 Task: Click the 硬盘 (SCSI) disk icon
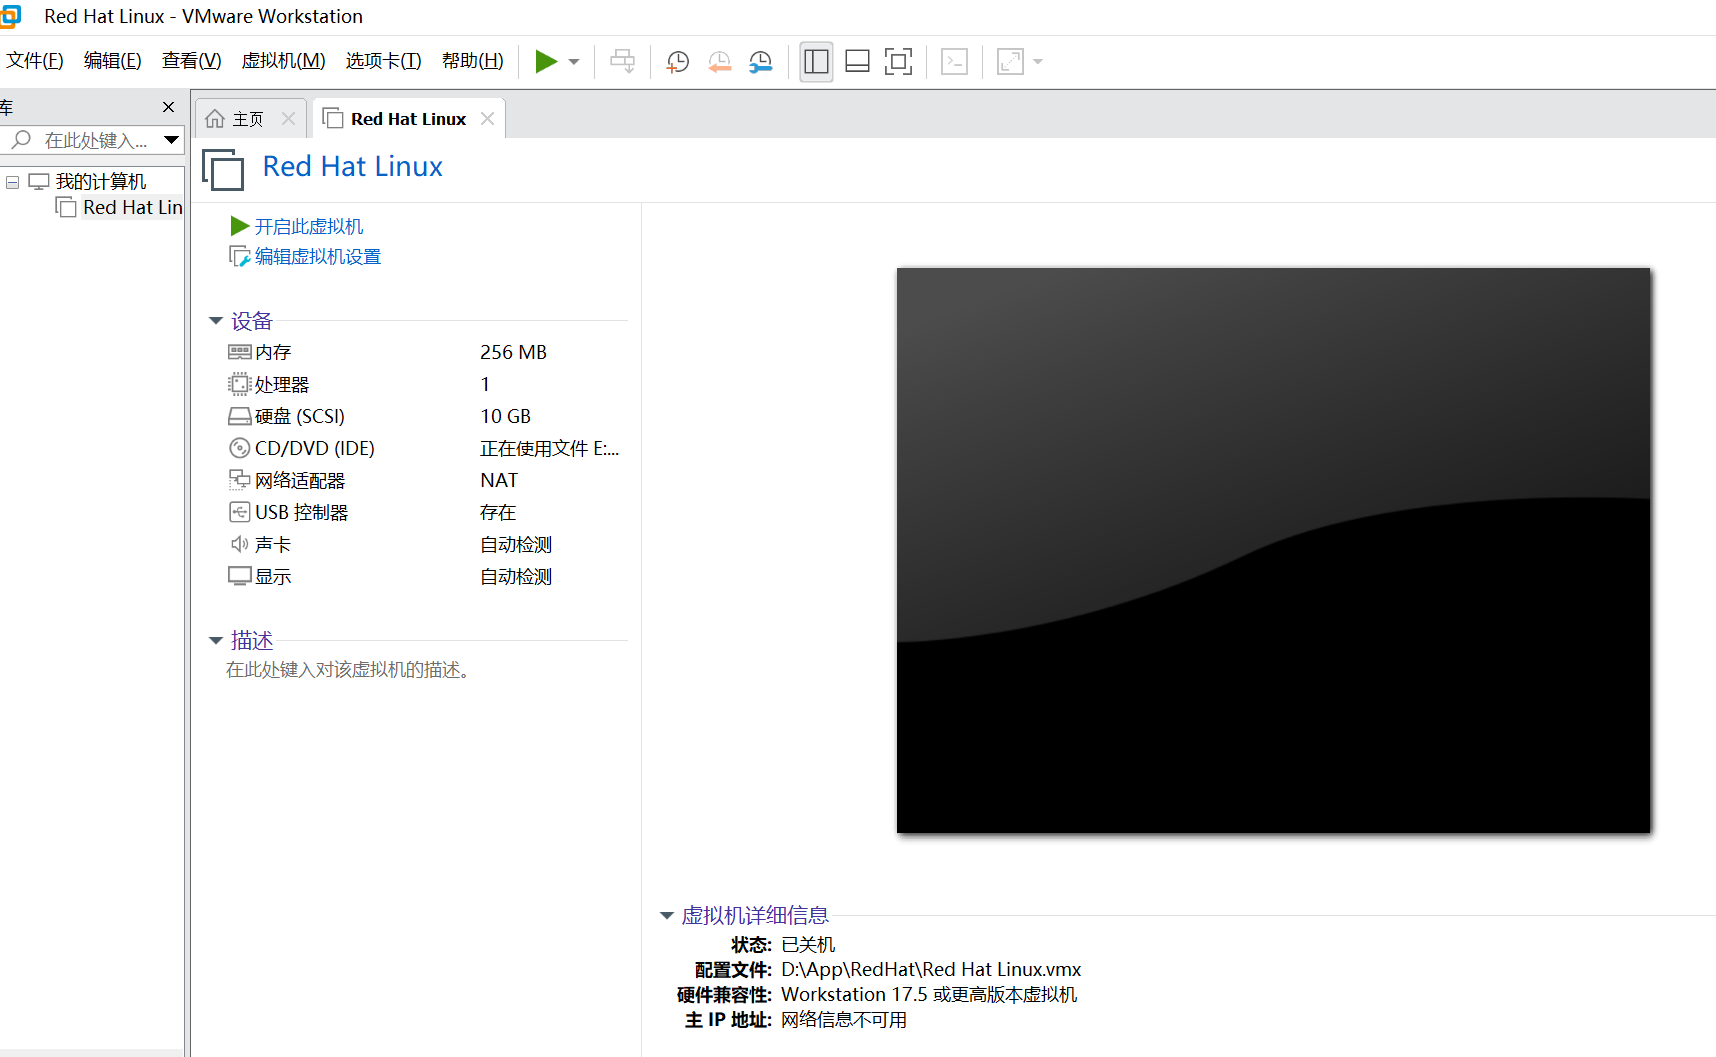tap(240, 416)
